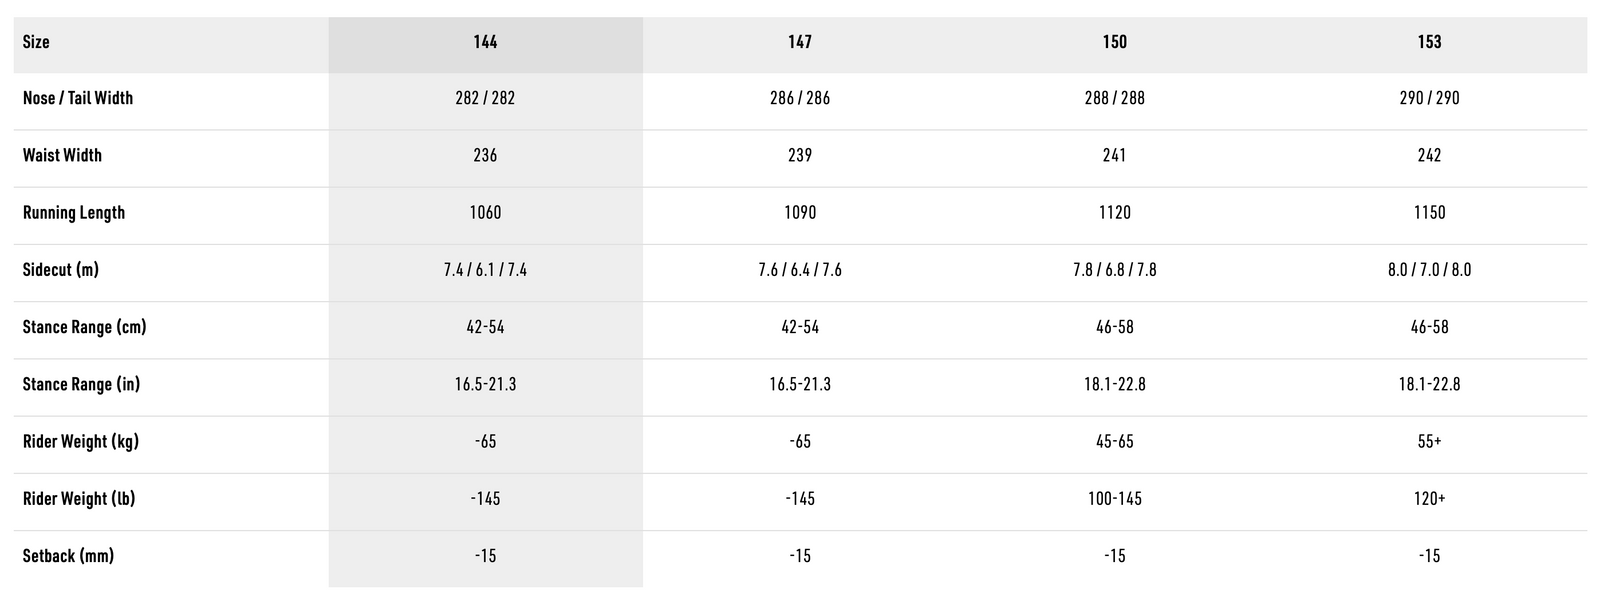Select the 153 size column header
1600x593 pixels.
1429,42
